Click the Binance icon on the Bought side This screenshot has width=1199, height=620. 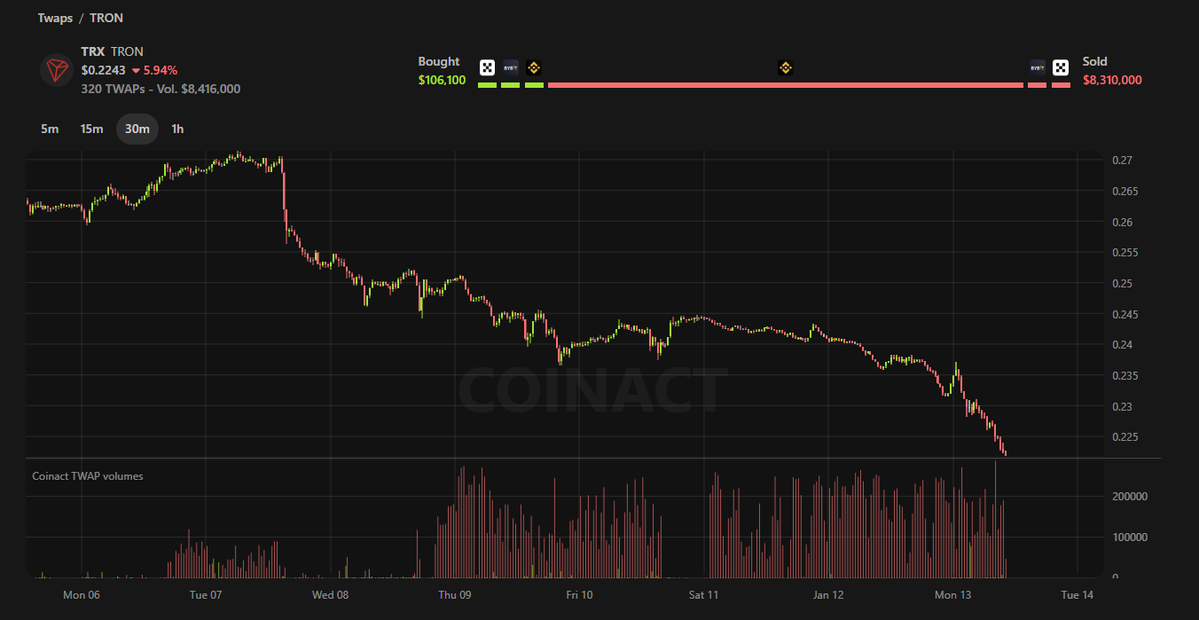coord(534,68)
